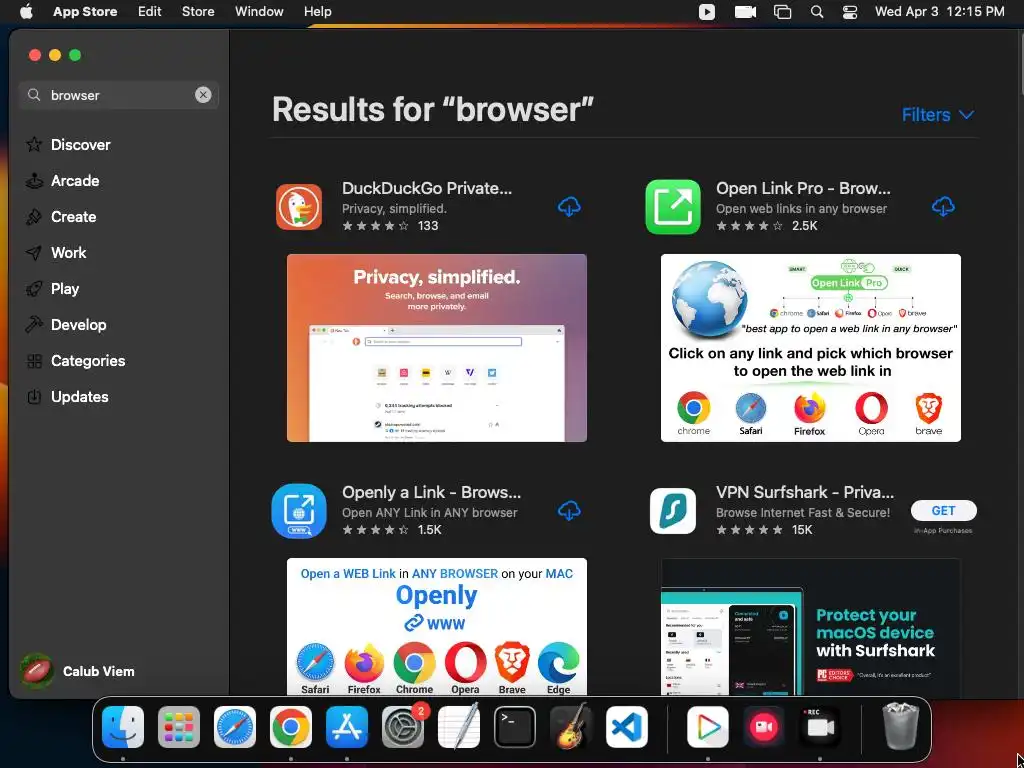Launch GarageBand from the Dock

coord(571,726)
